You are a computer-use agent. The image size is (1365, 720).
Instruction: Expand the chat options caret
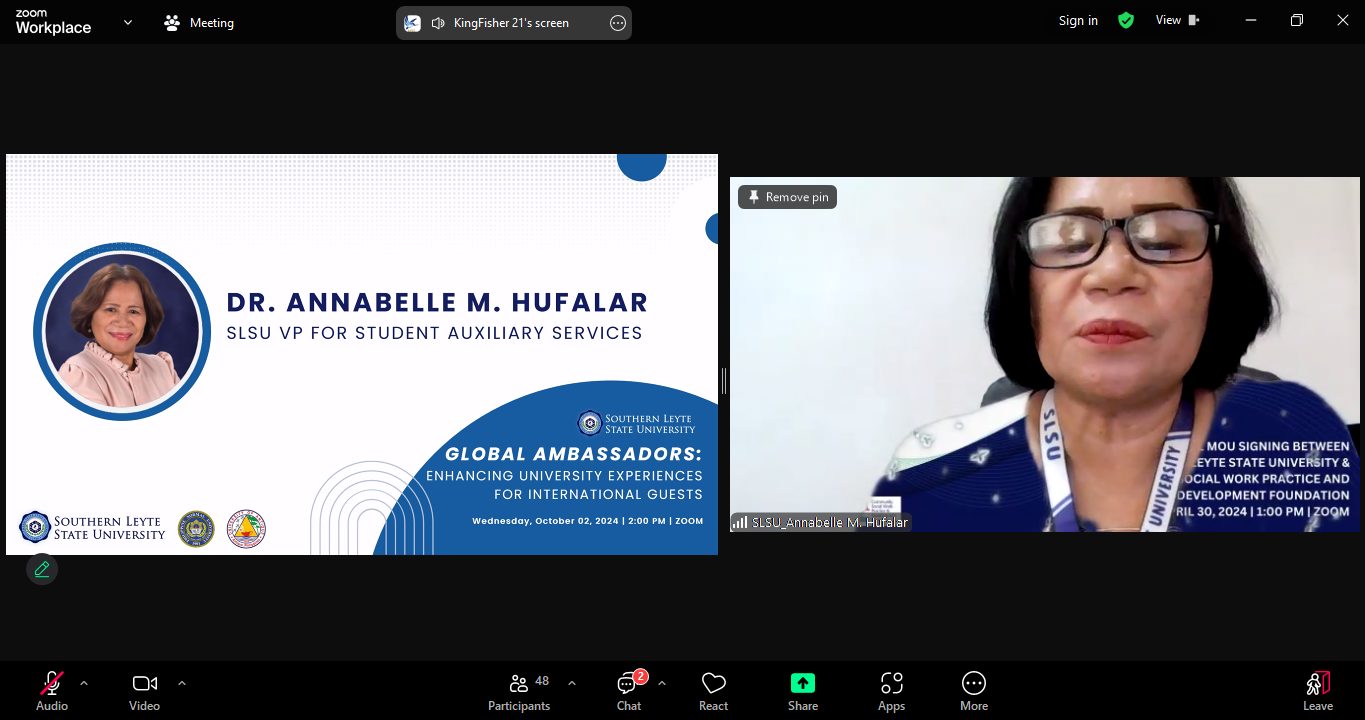coord(662,683)
